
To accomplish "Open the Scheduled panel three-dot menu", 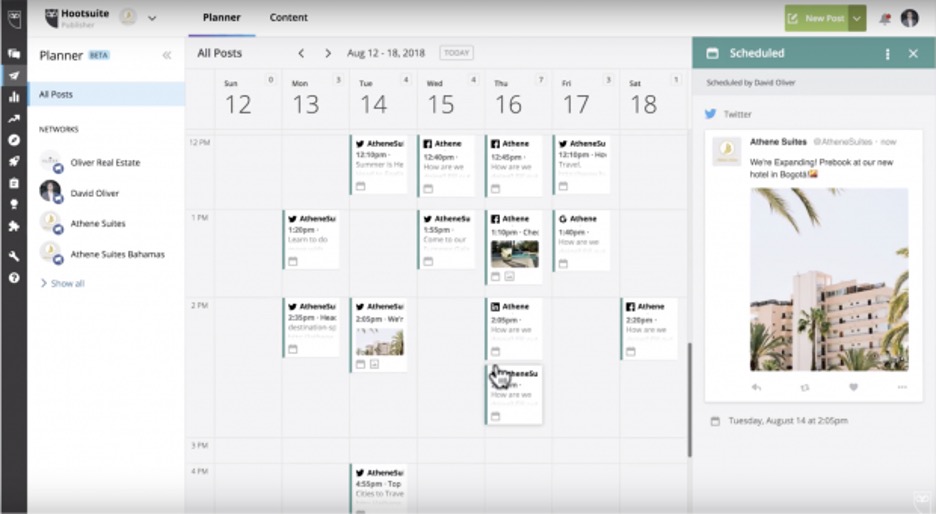I will point(888,54).
